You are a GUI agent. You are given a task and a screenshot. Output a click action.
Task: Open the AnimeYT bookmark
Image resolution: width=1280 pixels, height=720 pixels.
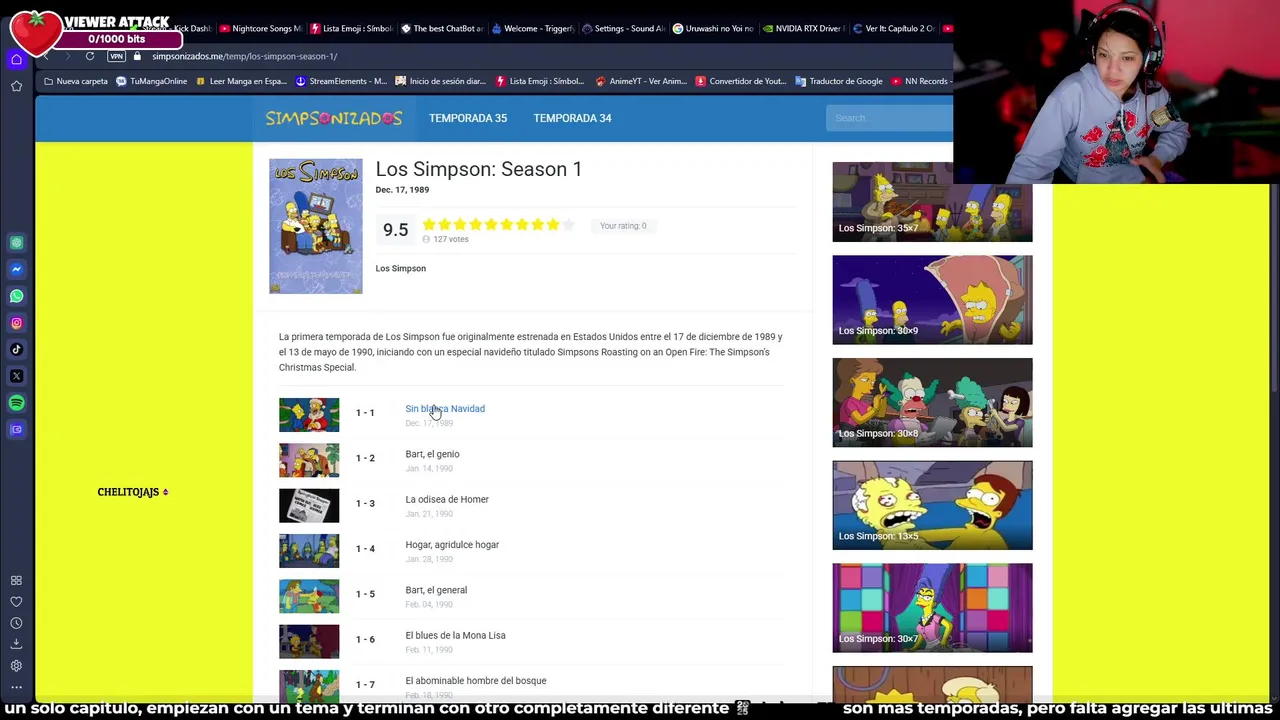point(641,81)
